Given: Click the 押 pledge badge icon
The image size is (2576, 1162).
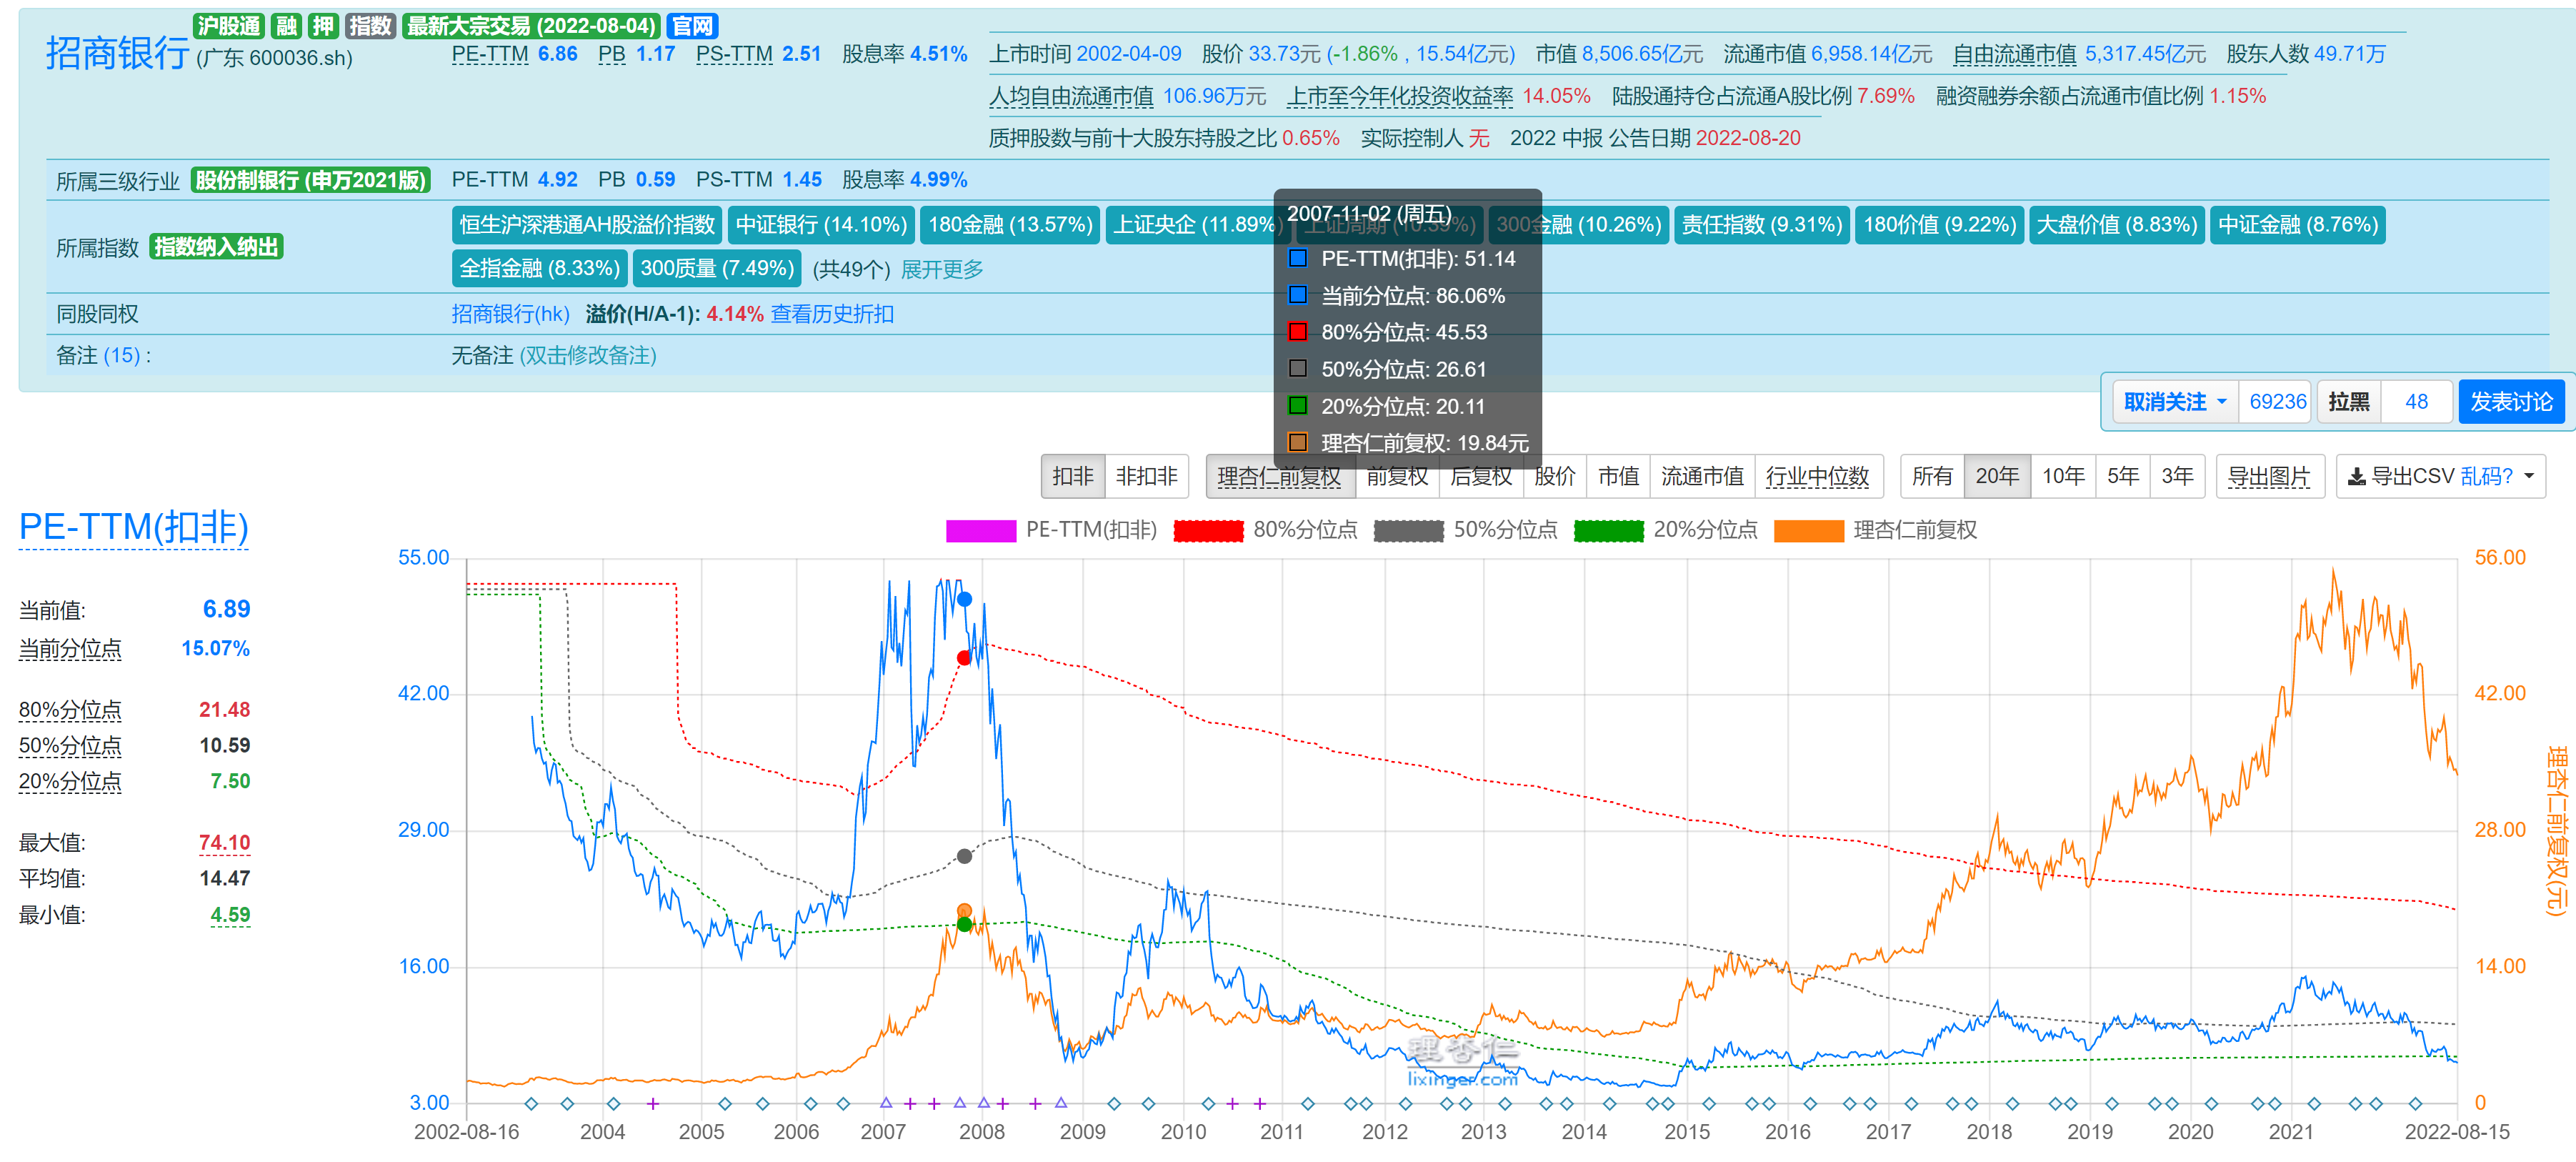Looking at the screenshot, I should tap(323, 26).
